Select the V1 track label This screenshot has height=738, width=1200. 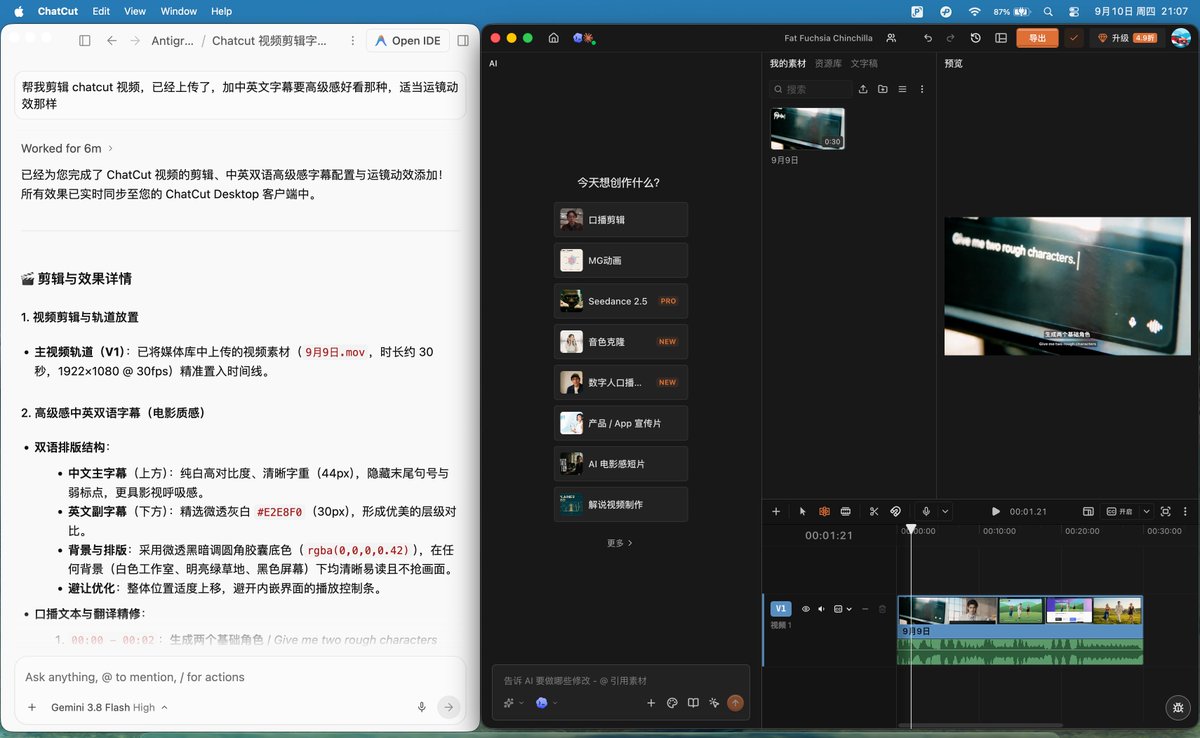tap(781, 608)
